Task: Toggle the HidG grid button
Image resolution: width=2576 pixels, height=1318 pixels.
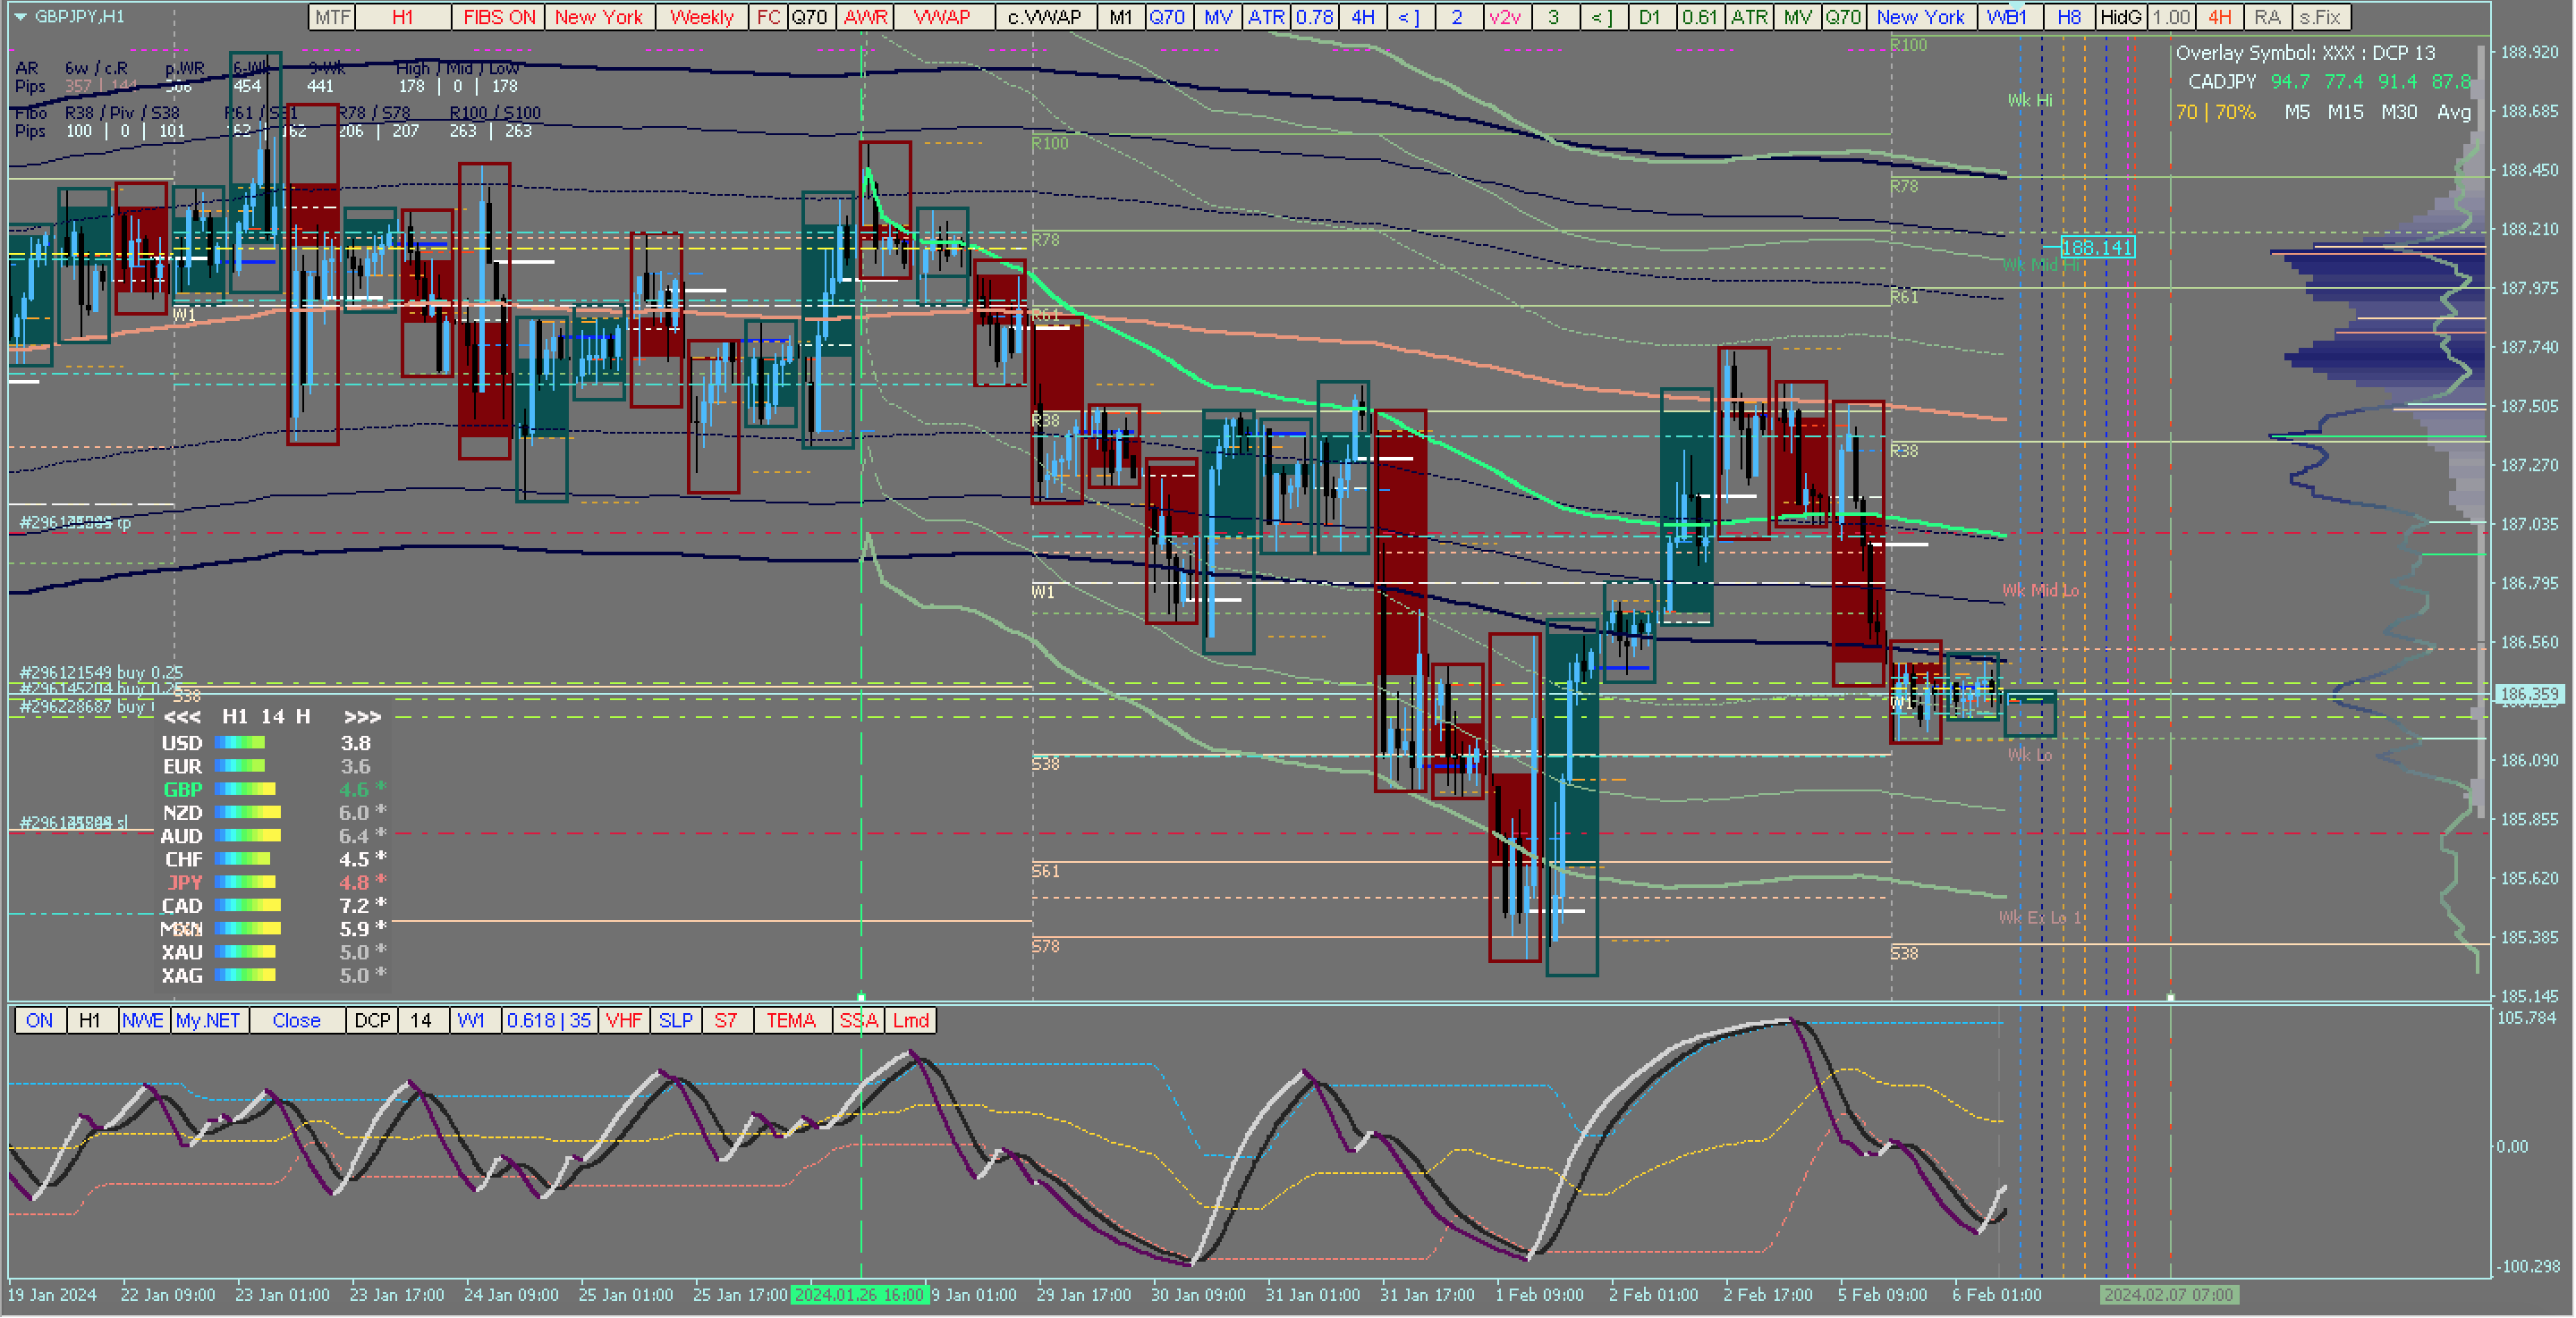Action: pyautogui.click(x=2120, y=17)
